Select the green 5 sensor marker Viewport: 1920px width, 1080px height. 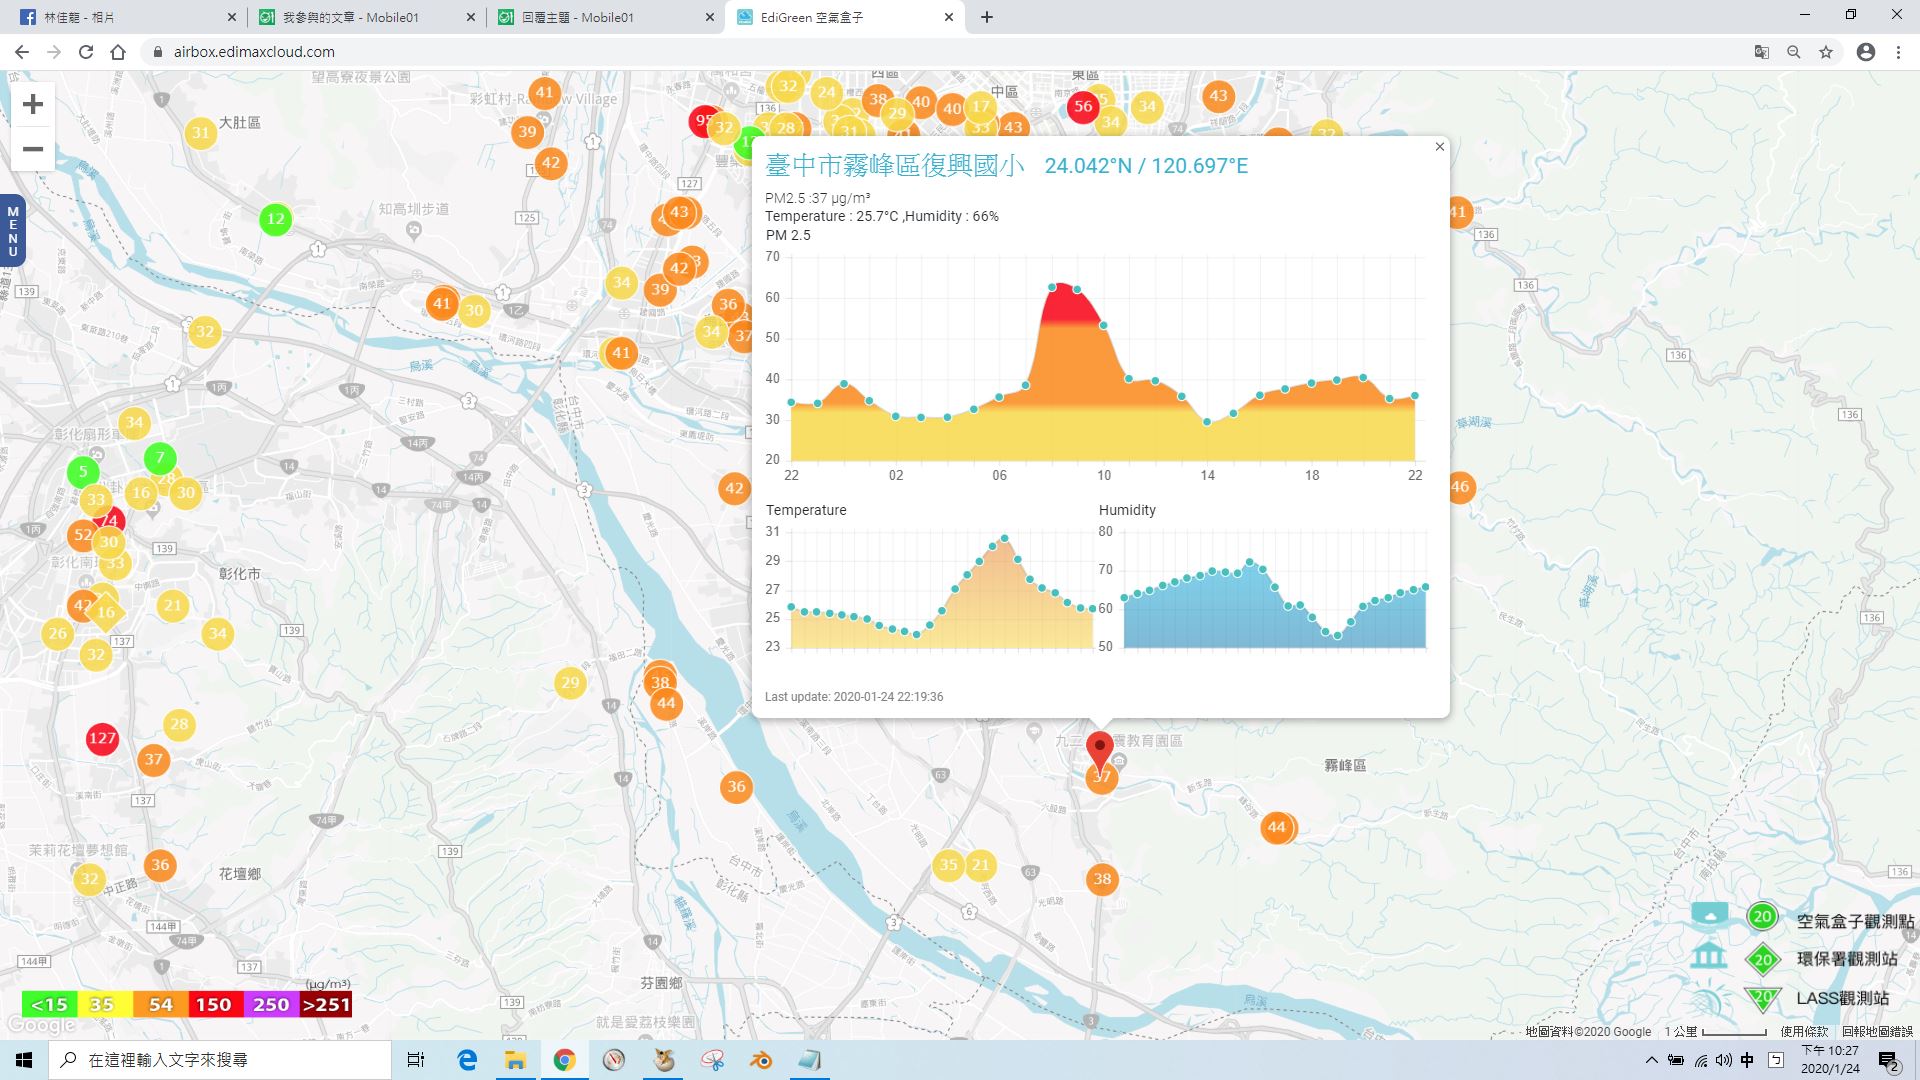tap(83, 472)
